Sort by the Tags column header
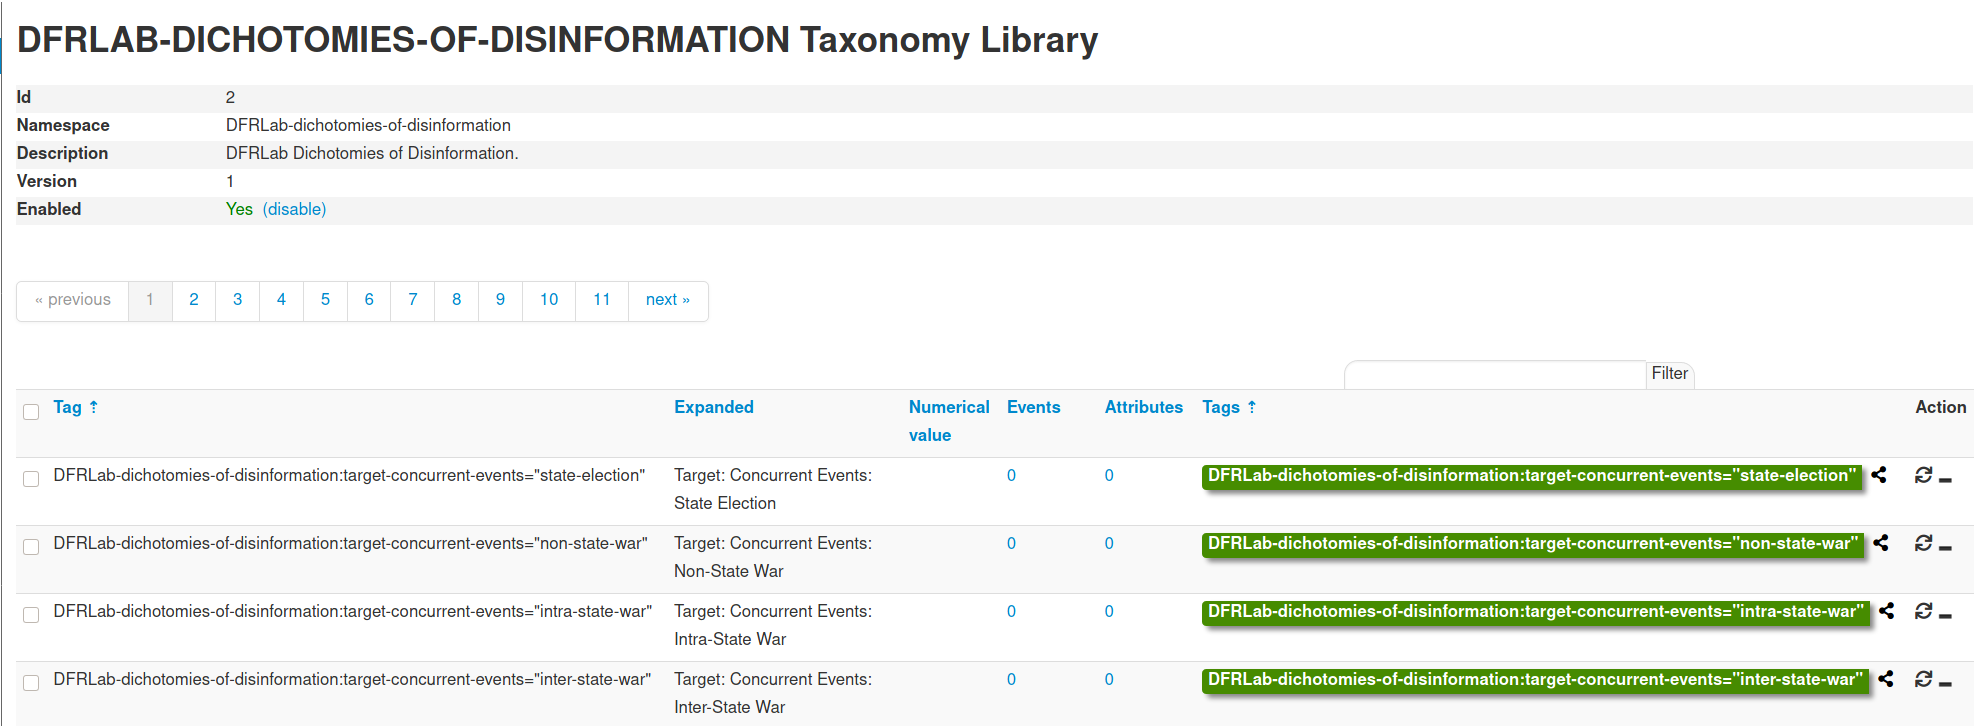The height and width of the screenshot is (726, 1976). 1221,407
